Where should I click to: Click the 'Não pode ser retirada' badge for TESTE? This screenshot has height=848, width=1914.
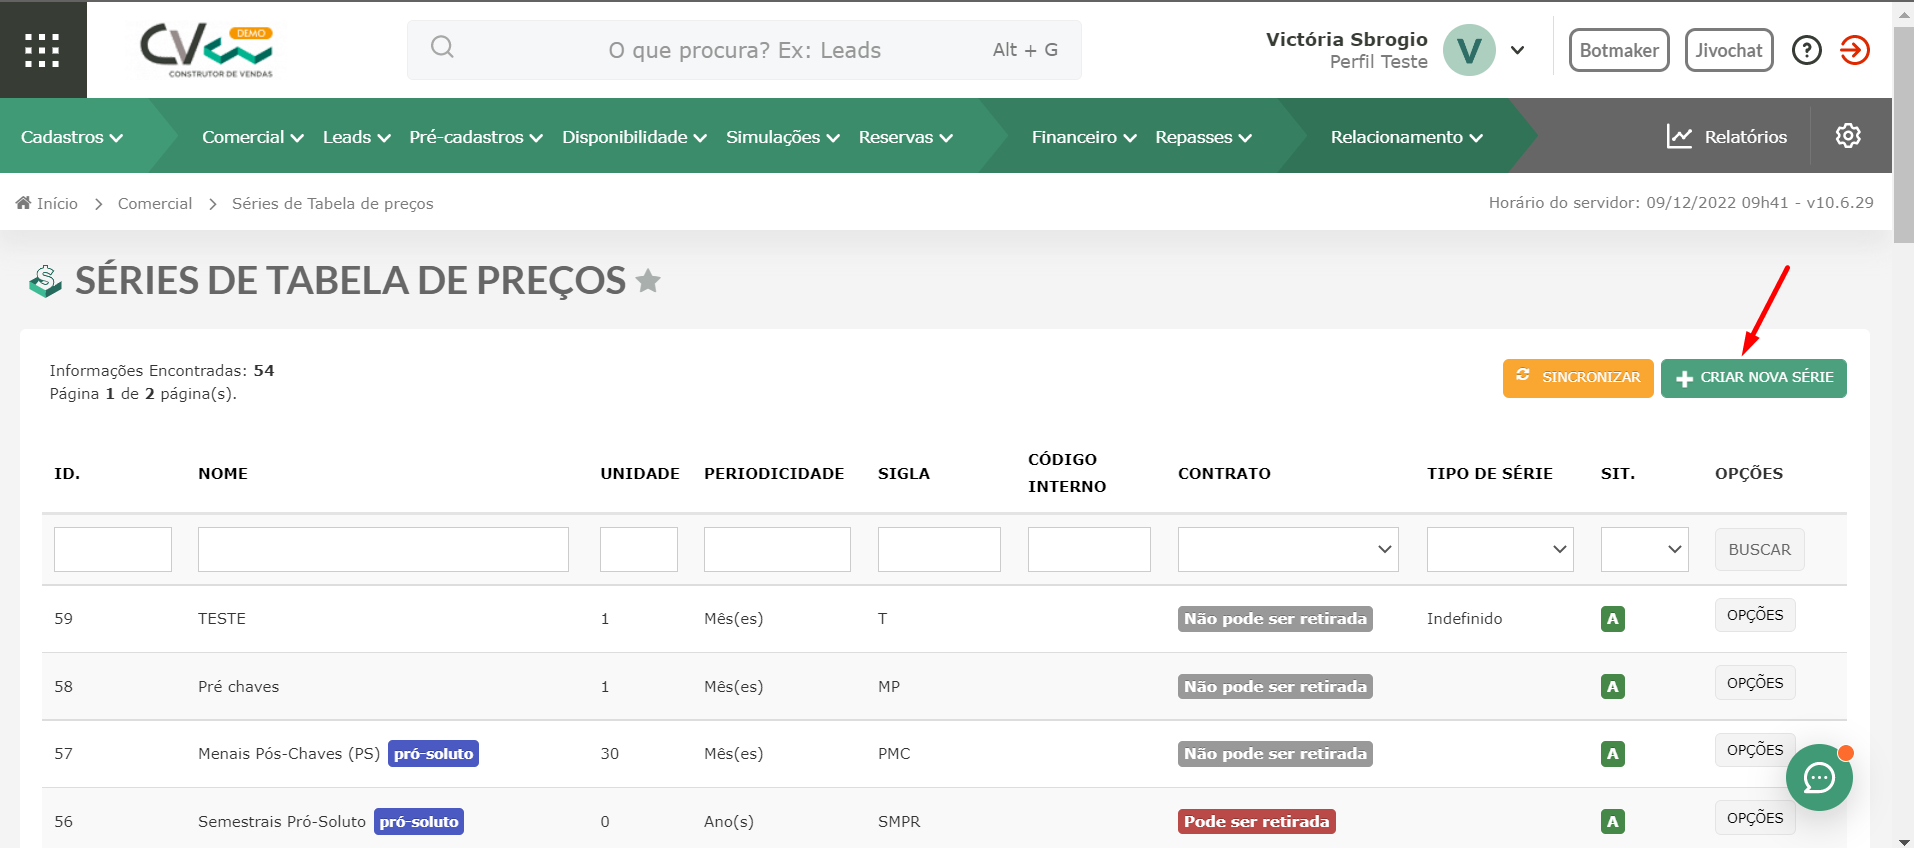click(1275, 619)
